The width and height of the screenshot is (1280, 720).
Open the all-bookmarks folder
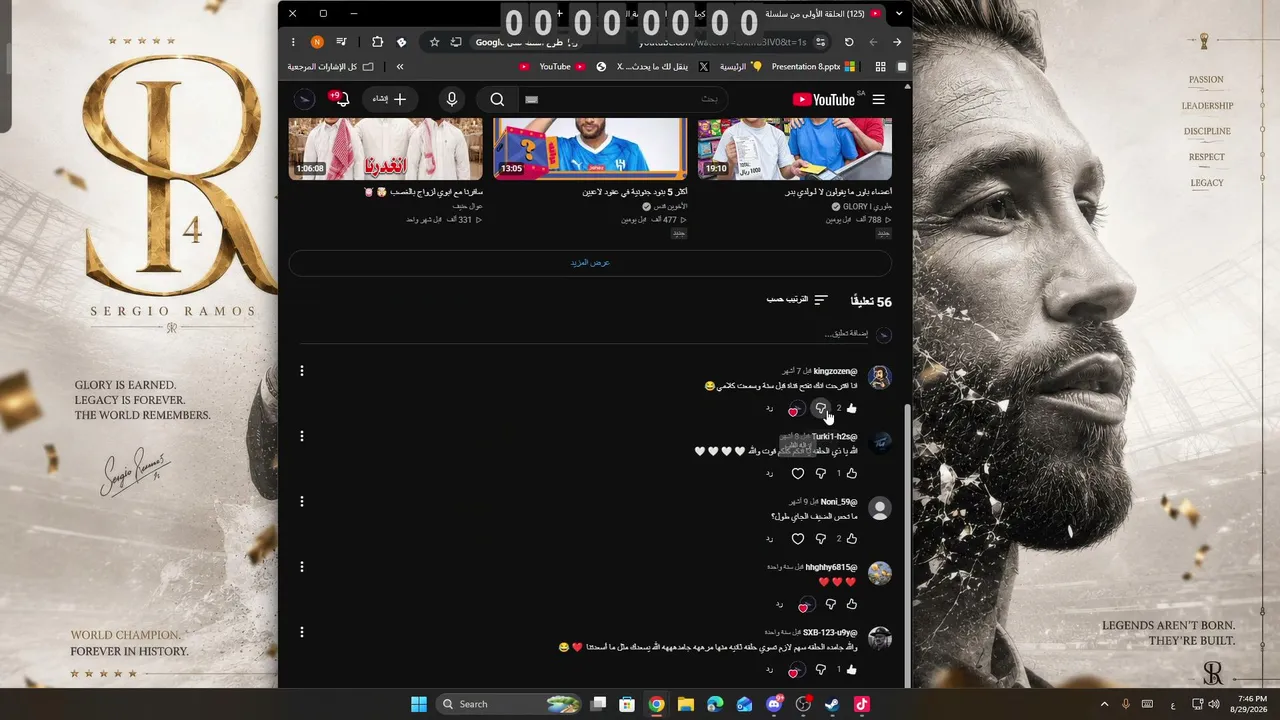(331, 67)
